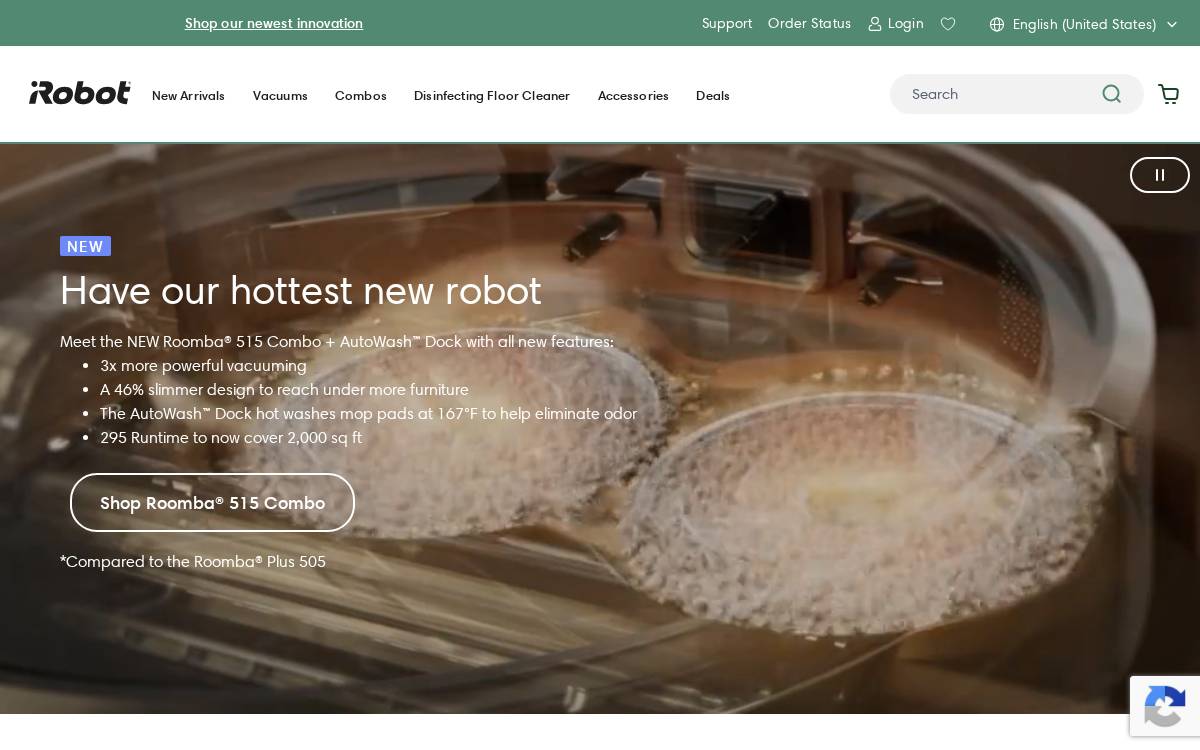Screen dimensions: 1200x750
Task: Open the Accessories menu
Action: pos(633,95)
